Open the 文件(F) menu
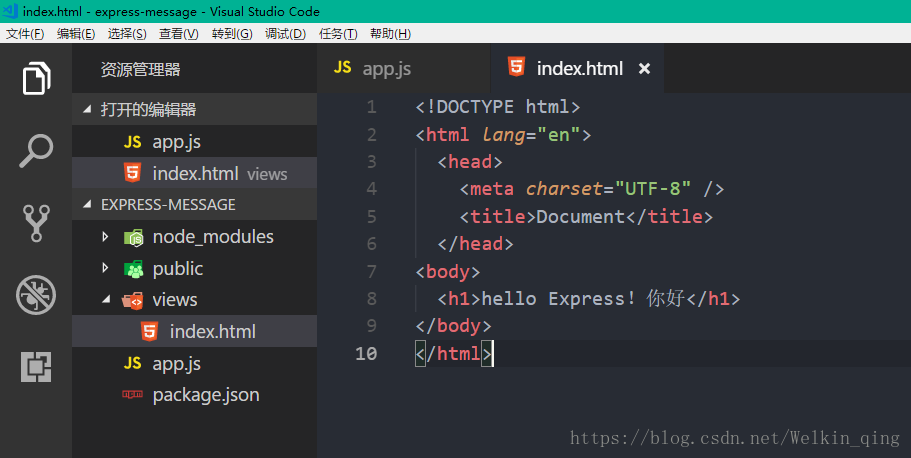Screen dimensions: 911x458 25,34
